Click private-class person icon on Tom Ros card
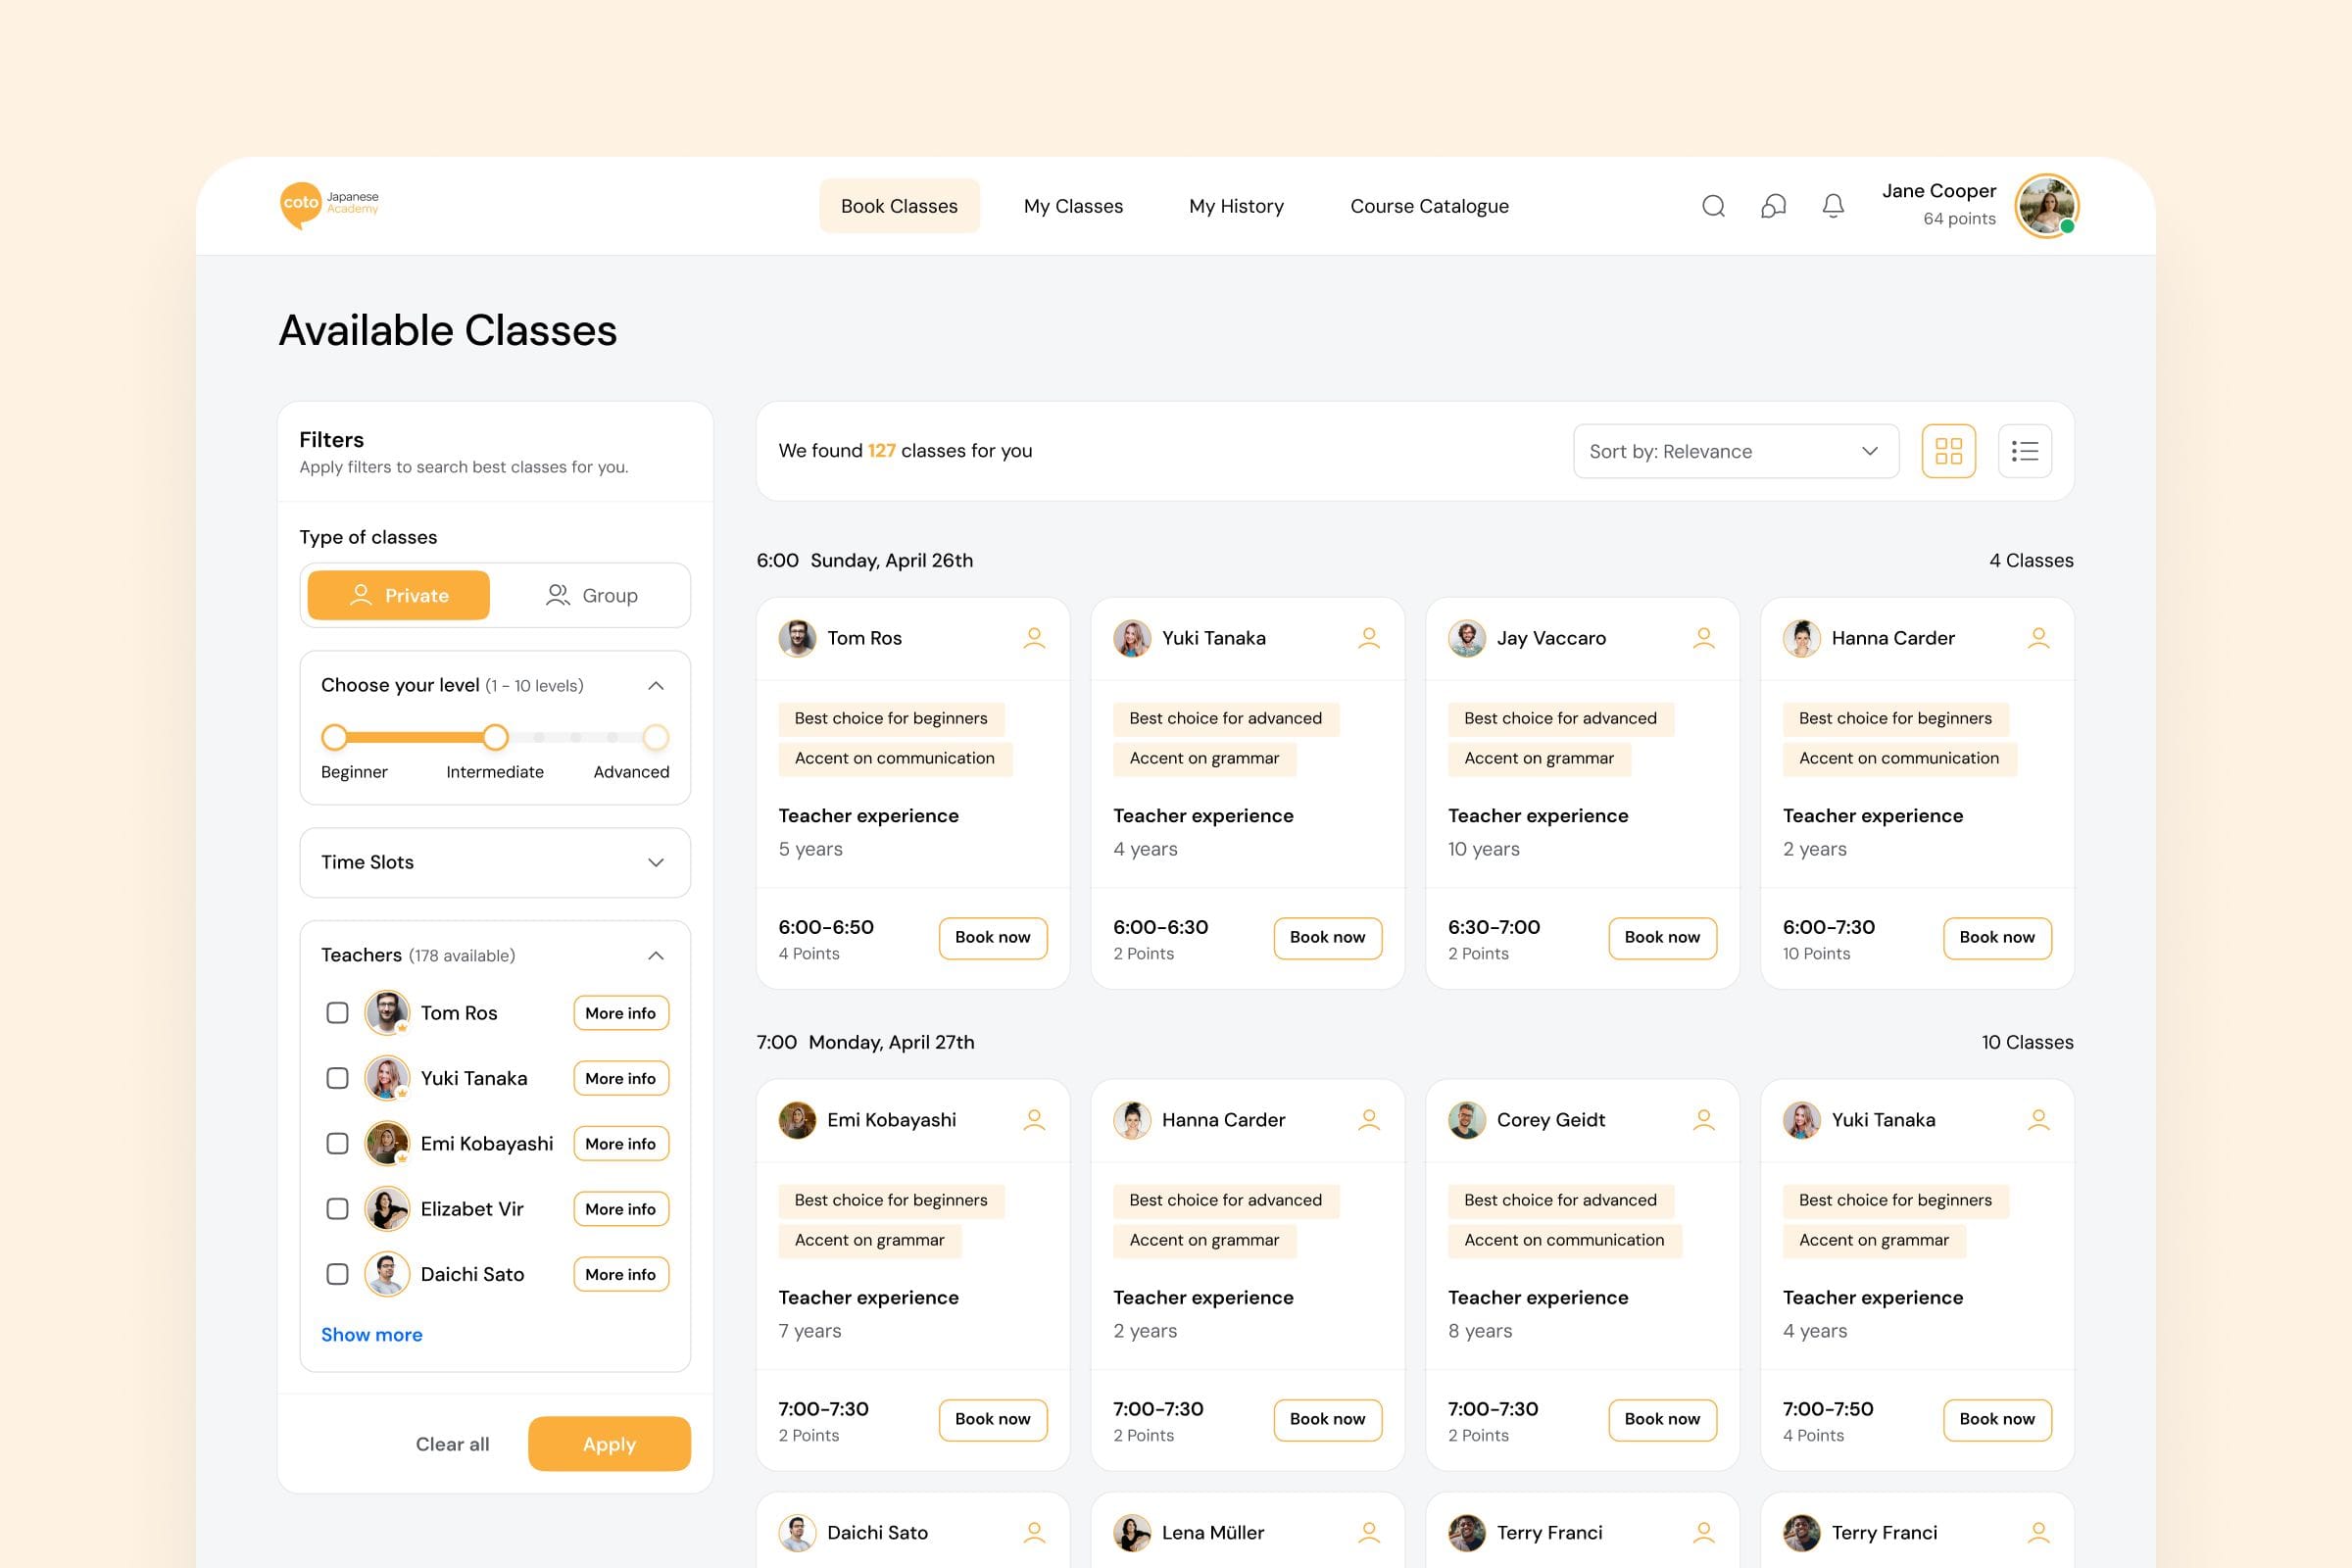 [1034, 638]
